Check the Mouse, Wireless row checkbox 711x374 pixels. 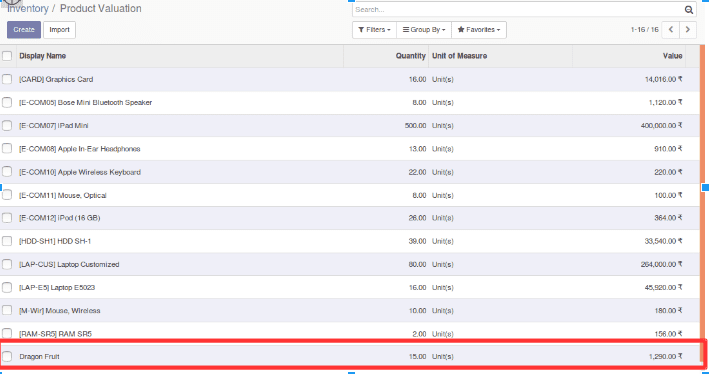click(x=7, y=311)
